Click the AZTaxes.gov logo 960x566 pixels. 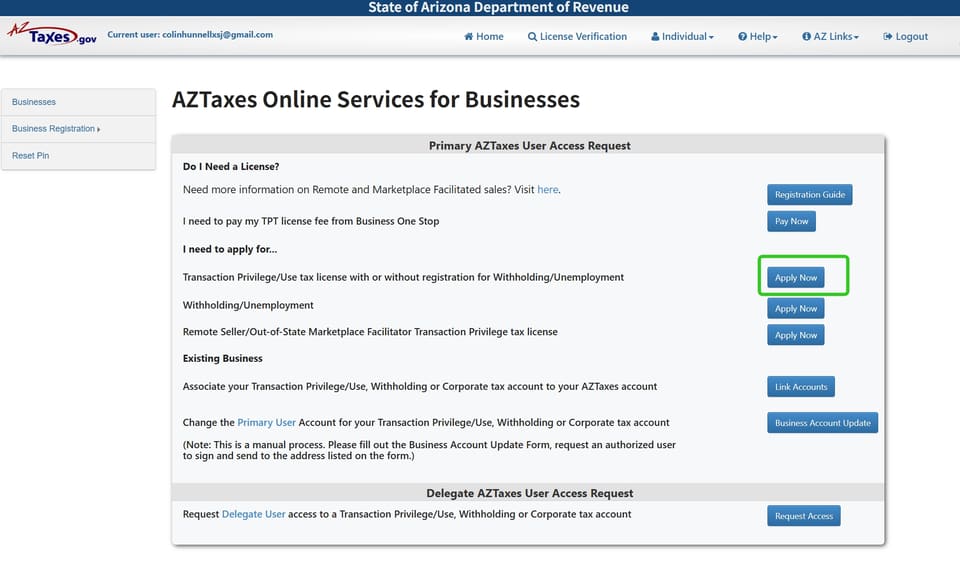[x=52, y=34]
